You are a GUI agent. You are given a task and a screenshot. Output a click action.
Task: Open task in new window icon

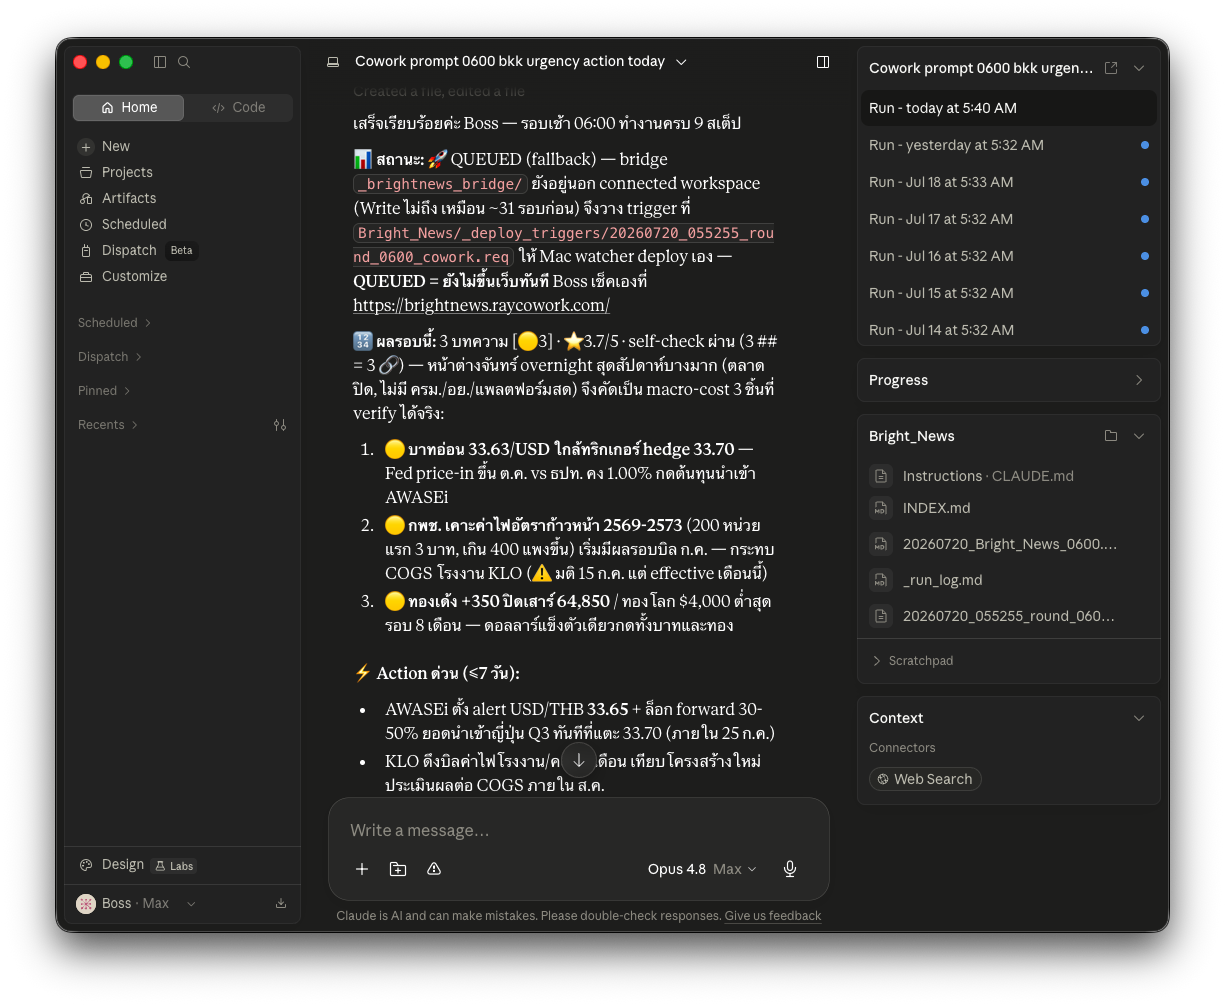point(1111,68)
